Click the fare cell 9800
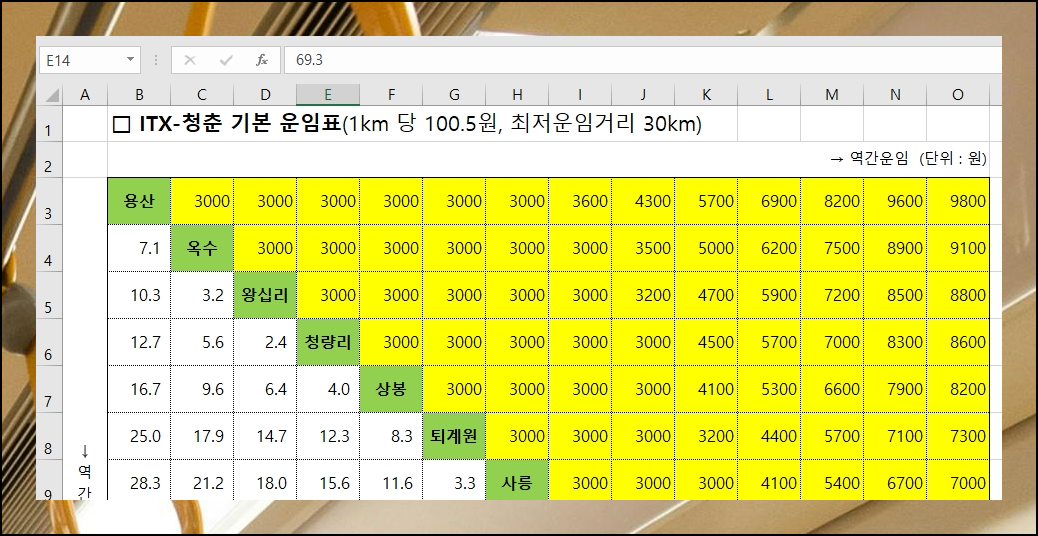The width and height of the screenshot is (1038, 536). tap(958, 201)
